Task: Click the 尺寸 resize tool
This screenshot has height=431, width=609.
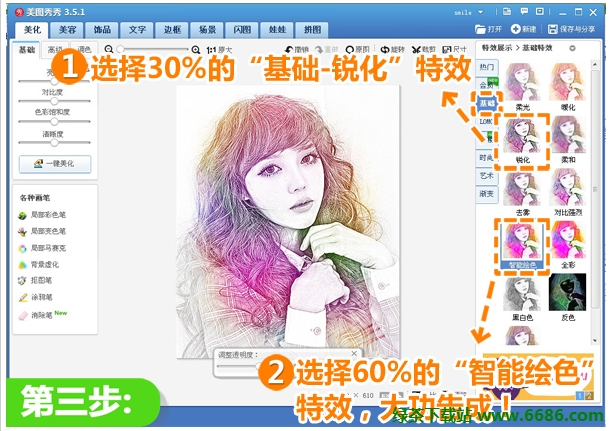Action: pyautogui.click(x=454, y=49)
